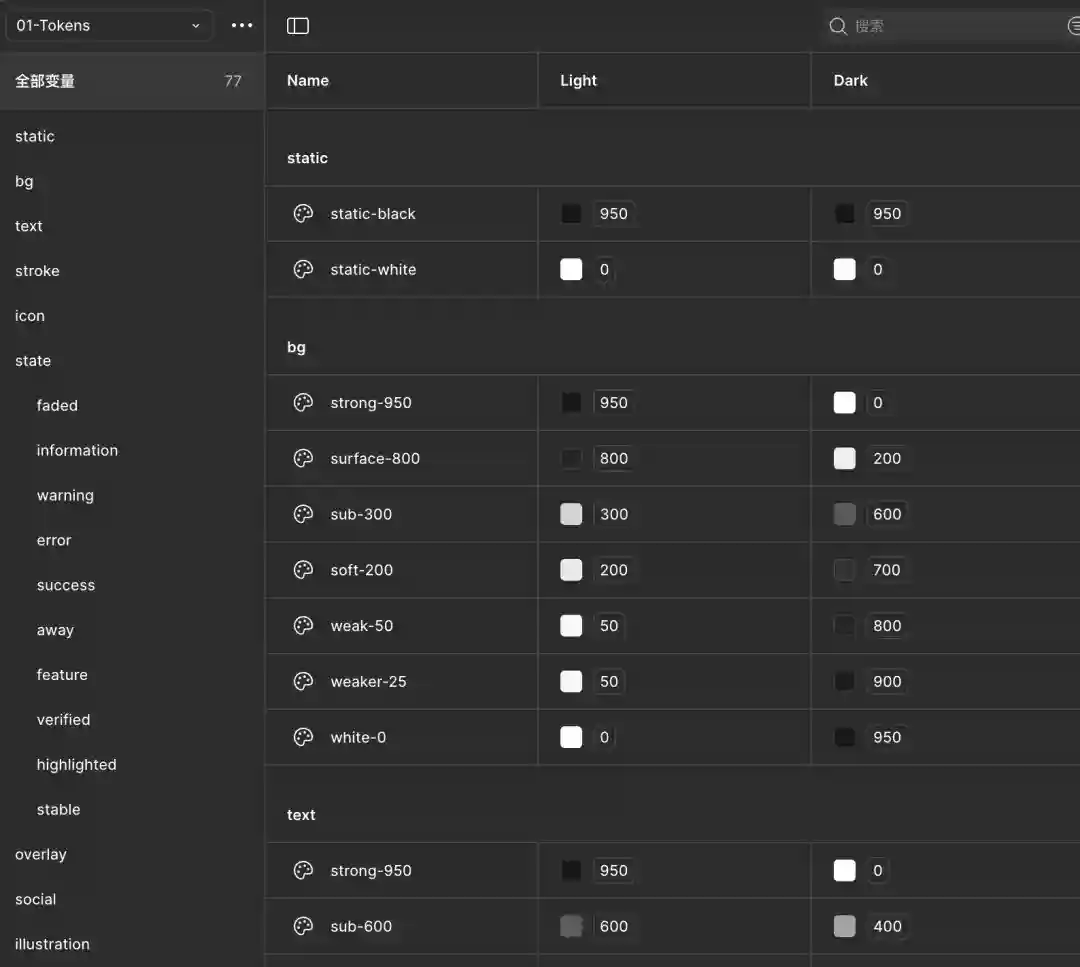Click the palette icon beside static-black

pyautogui.click(x=303, y=213)
